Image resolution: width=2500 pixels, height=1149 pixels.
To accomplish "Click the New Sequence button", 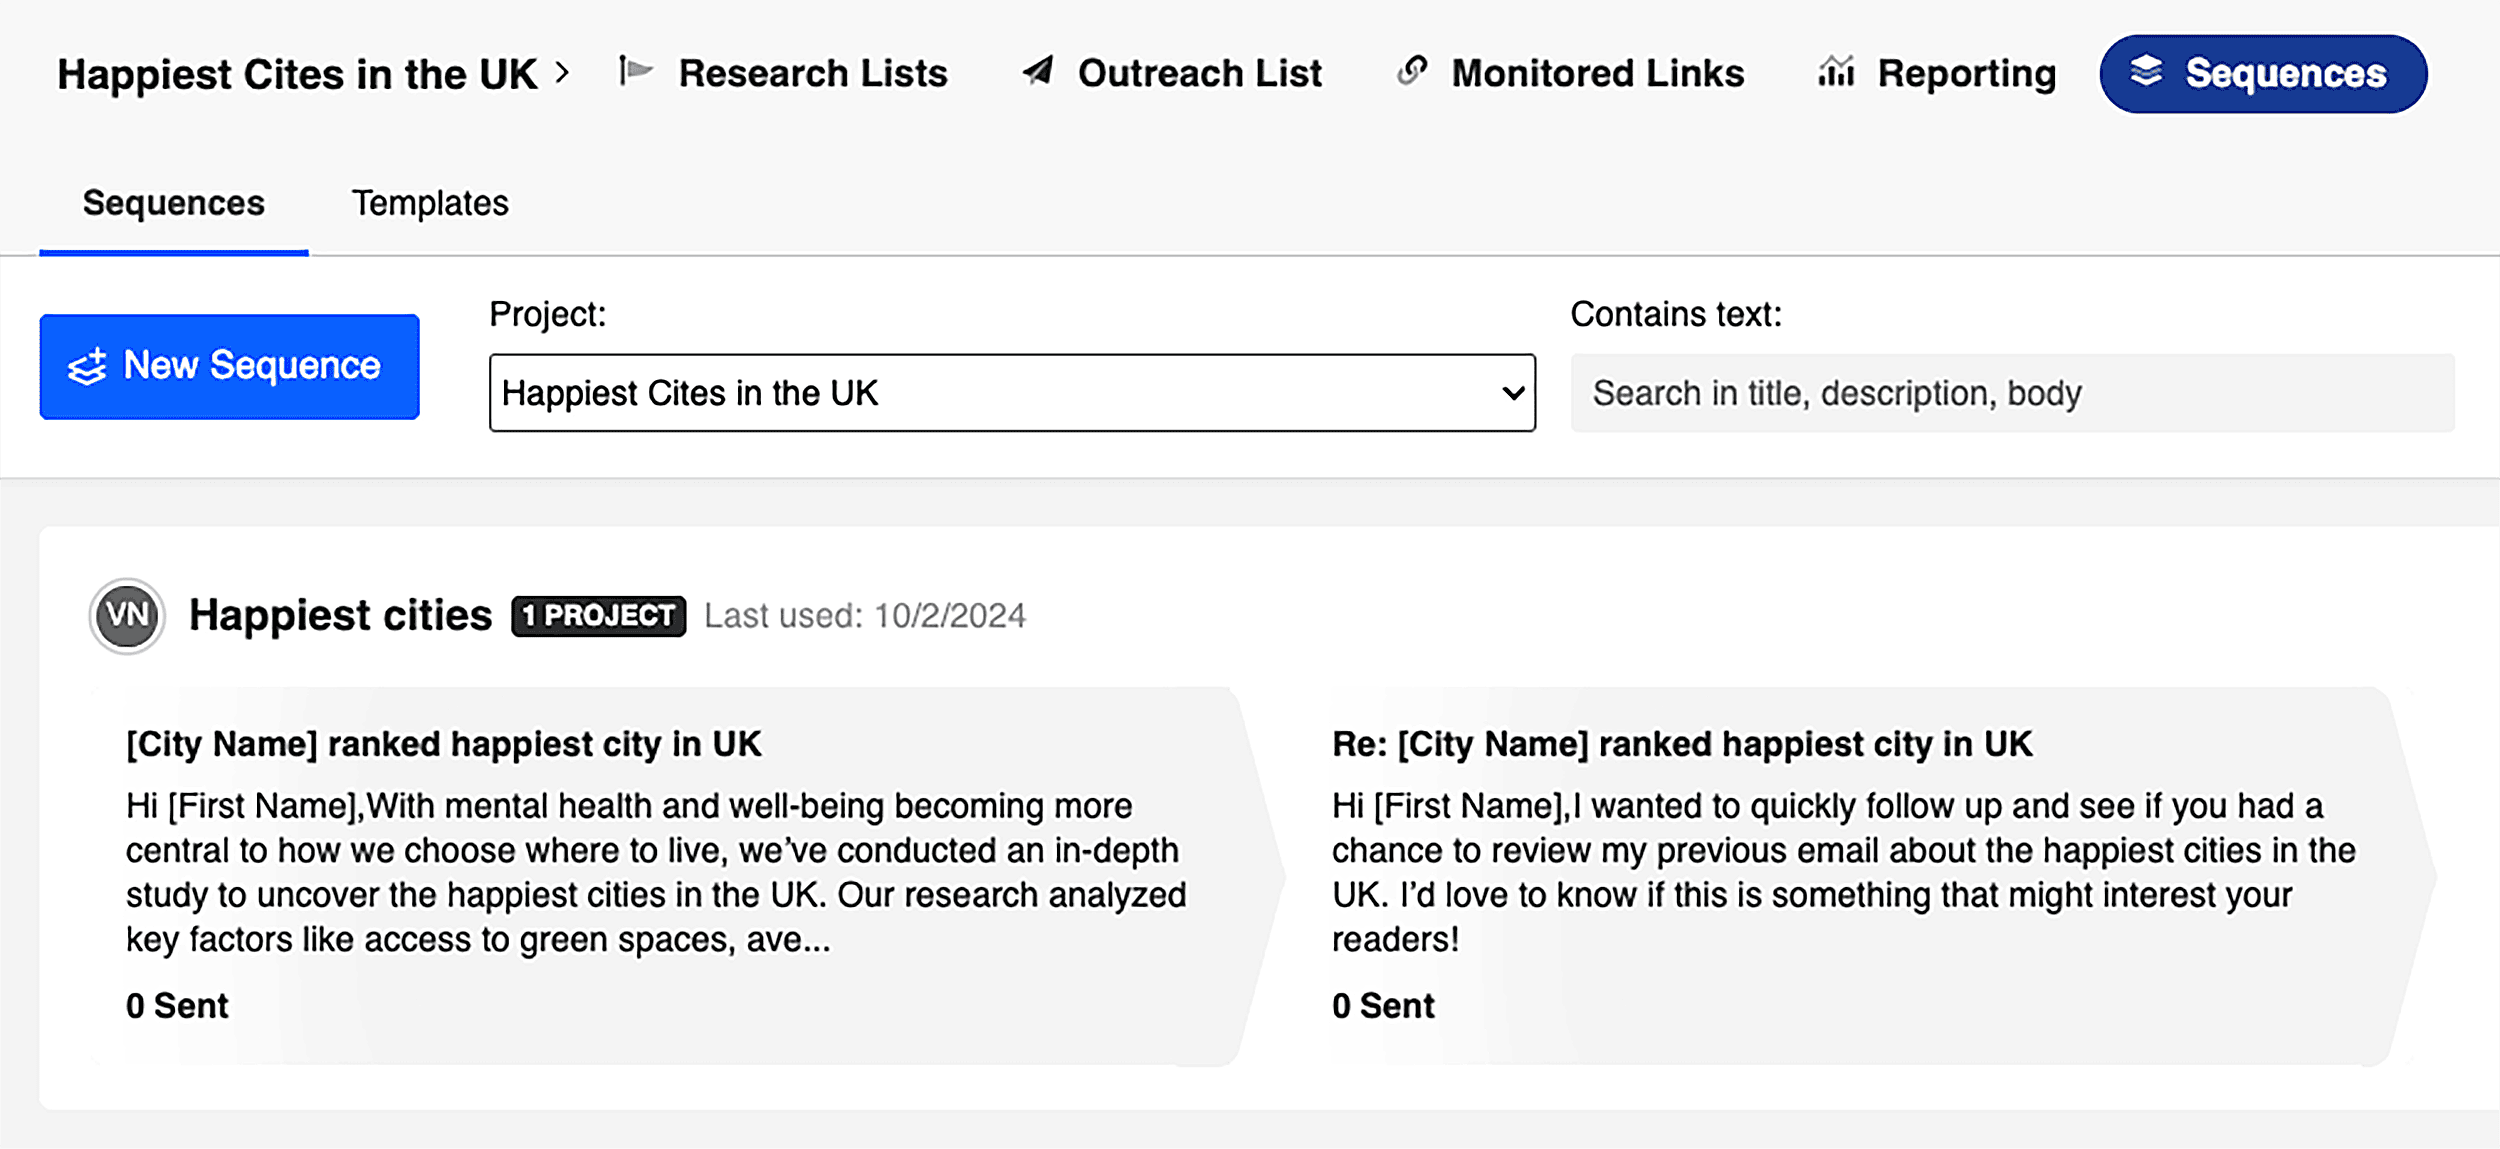I will click(x=229, y=366).
